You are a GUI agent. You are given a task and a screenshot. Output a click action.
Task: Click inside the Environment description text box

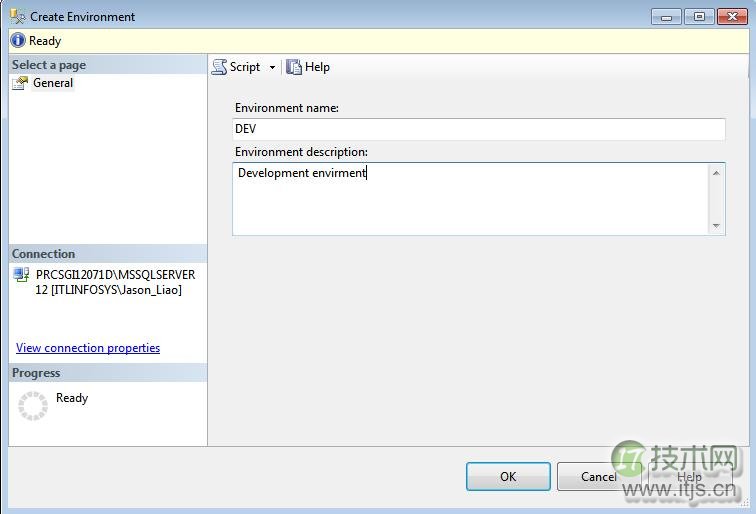(x=470, y=199)
